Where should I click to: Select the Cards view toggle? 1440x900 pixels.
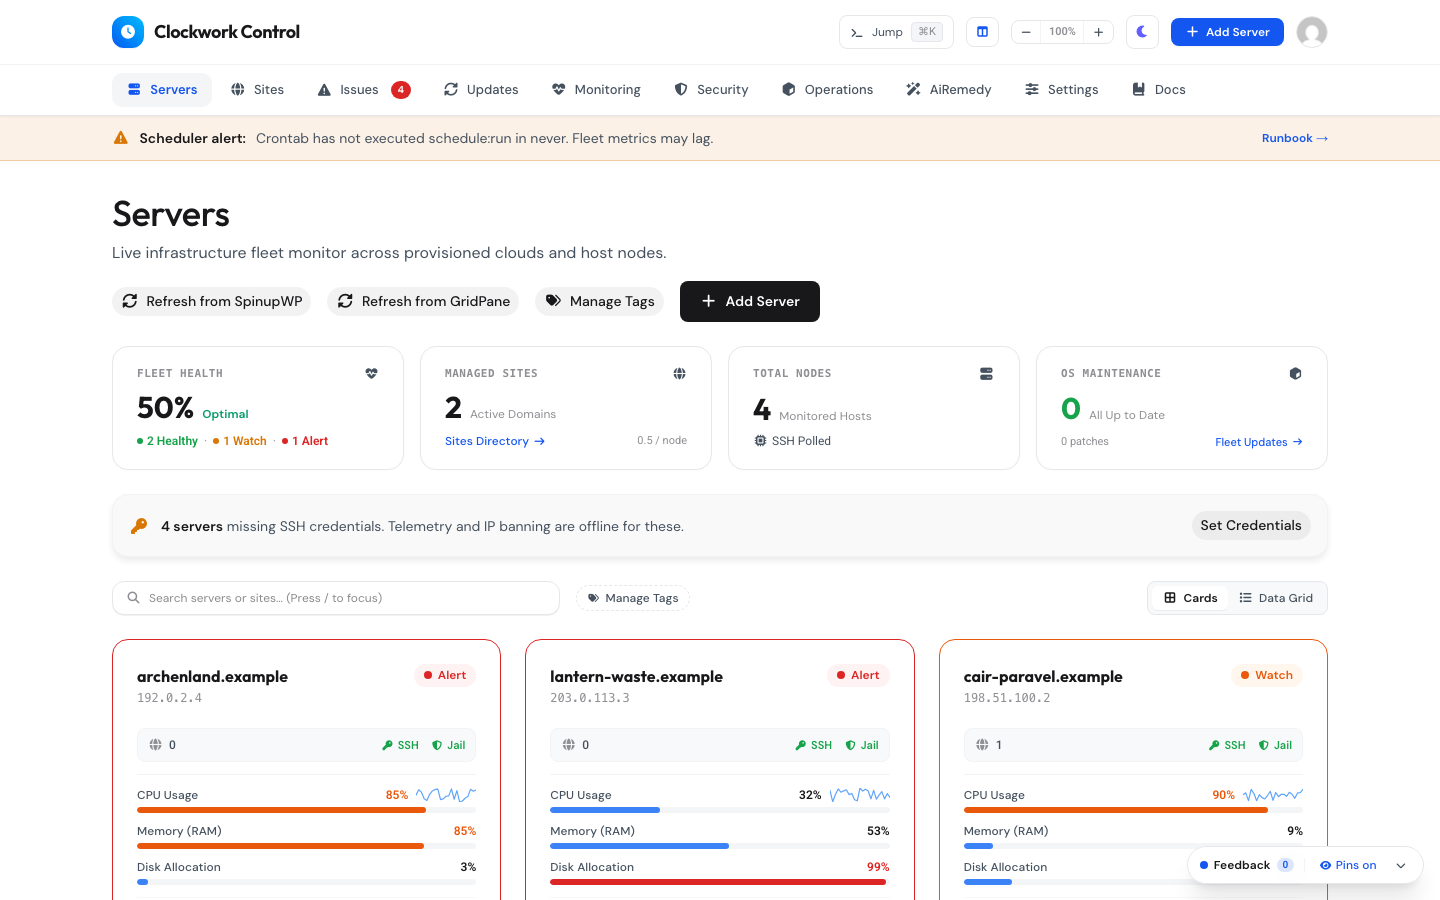point(1190,598)
